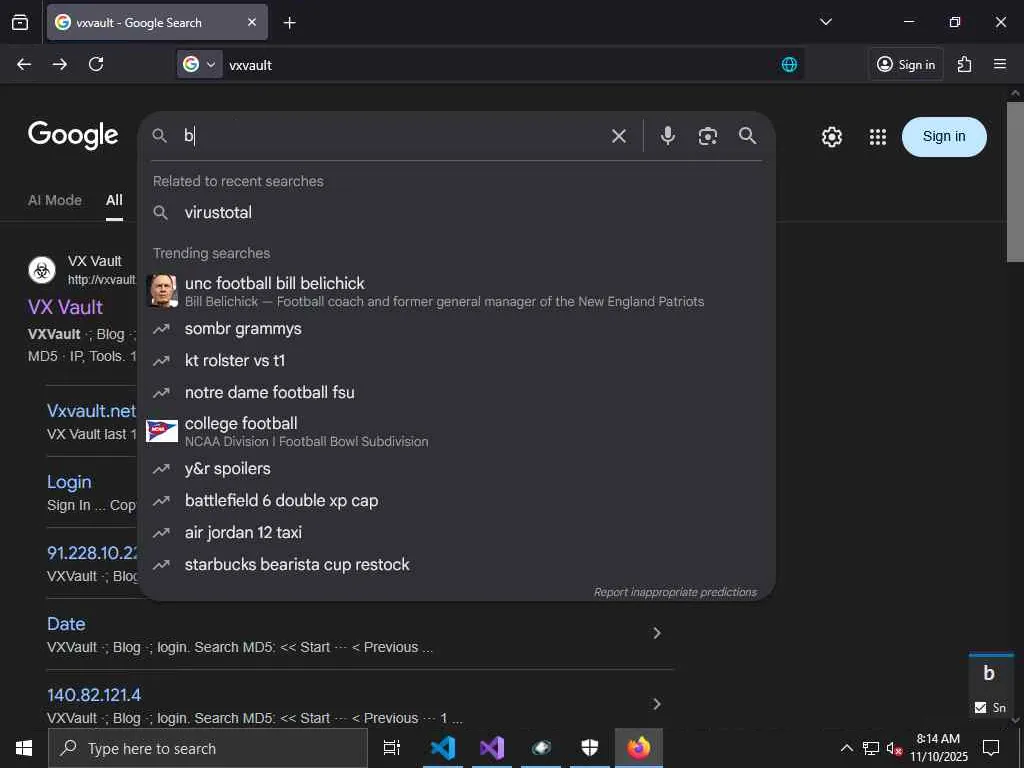Select the unc football bill belichick suggestion
This screenshot has width=1024, height=768.
(456, 291)
